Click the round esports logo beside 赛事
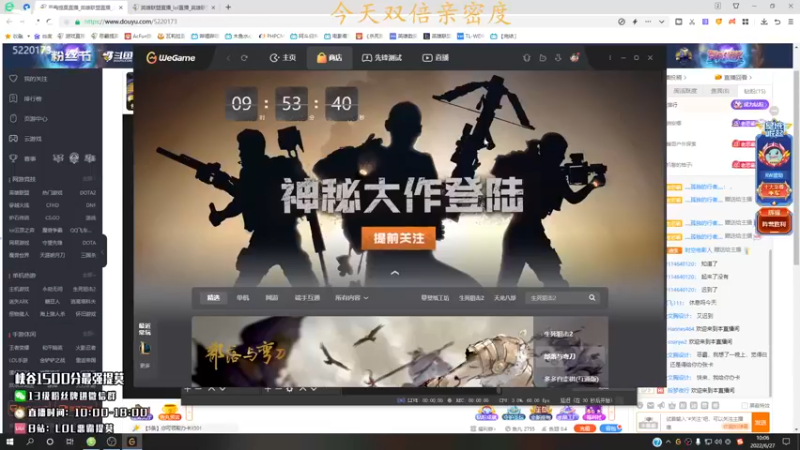The width and height of the screenshot is (800, 450). click(x=74, y=158)
